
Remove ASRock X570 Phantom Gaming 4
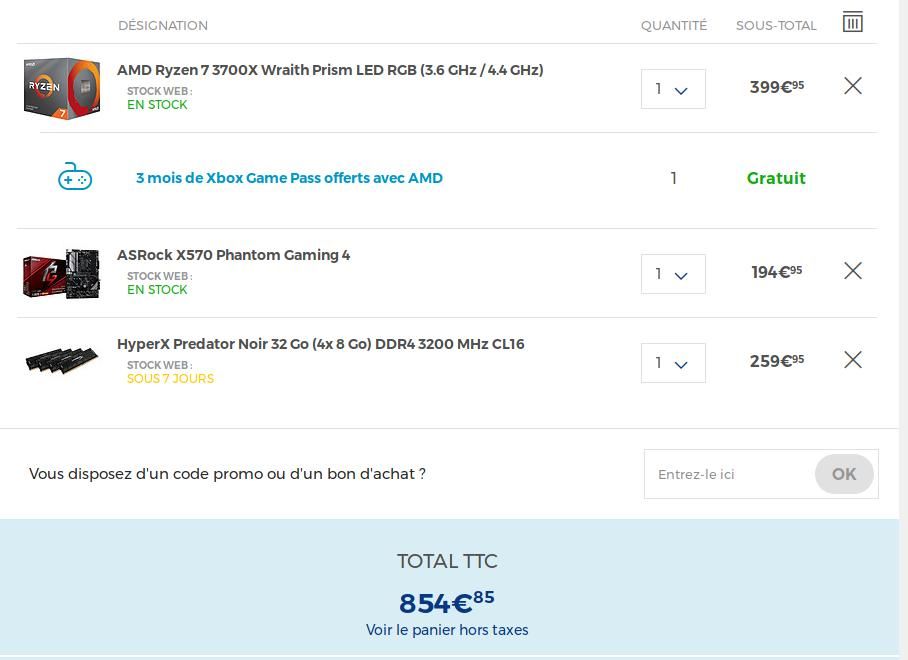pyautogui.click(x=853, y=271)
